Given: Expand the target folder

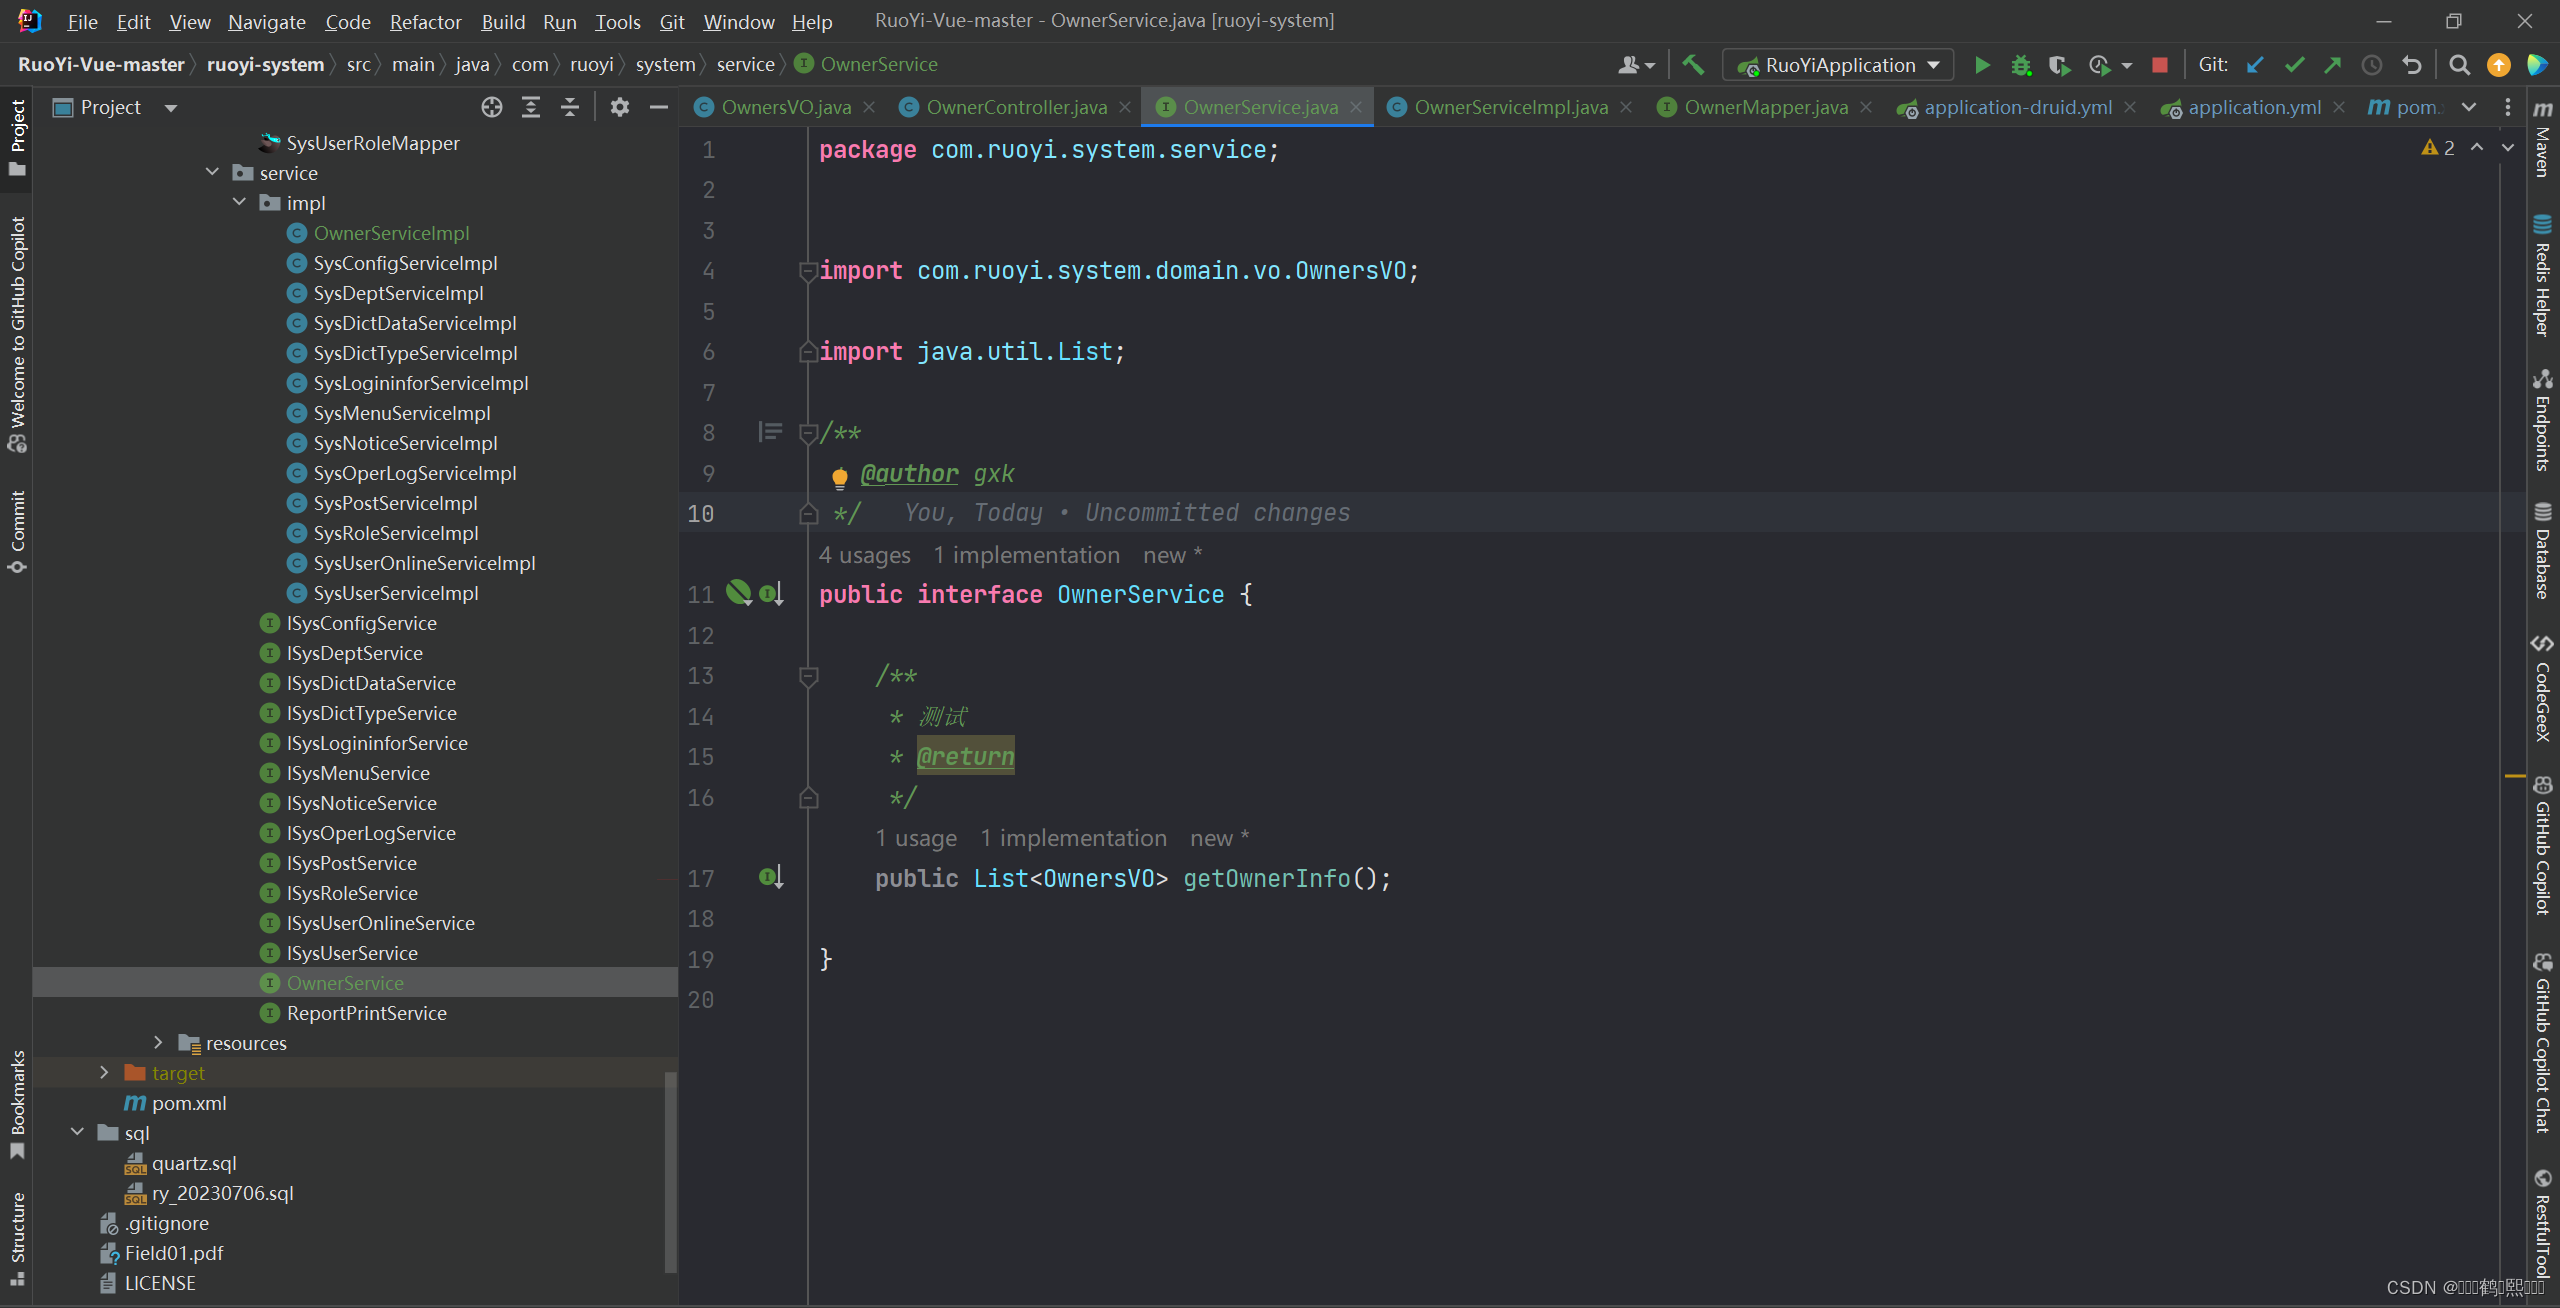Looking at the screenshot, I should pos(104,1072).
